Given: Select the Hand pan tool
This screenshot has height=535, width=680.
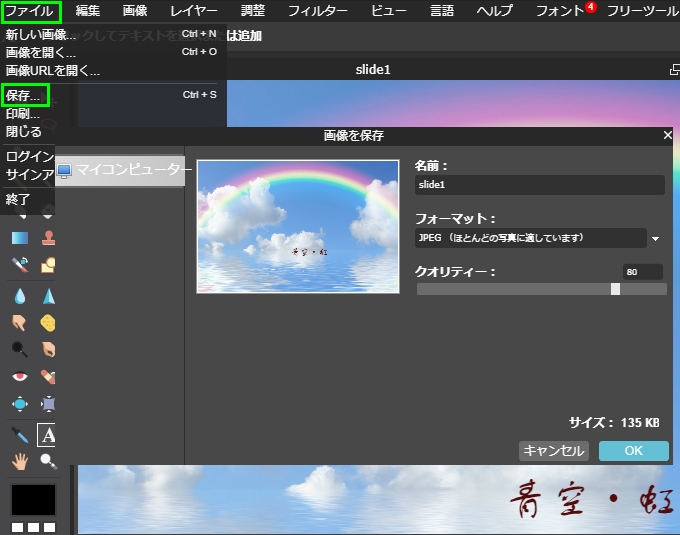Looking at the screenshot, I should pos(20,461).
